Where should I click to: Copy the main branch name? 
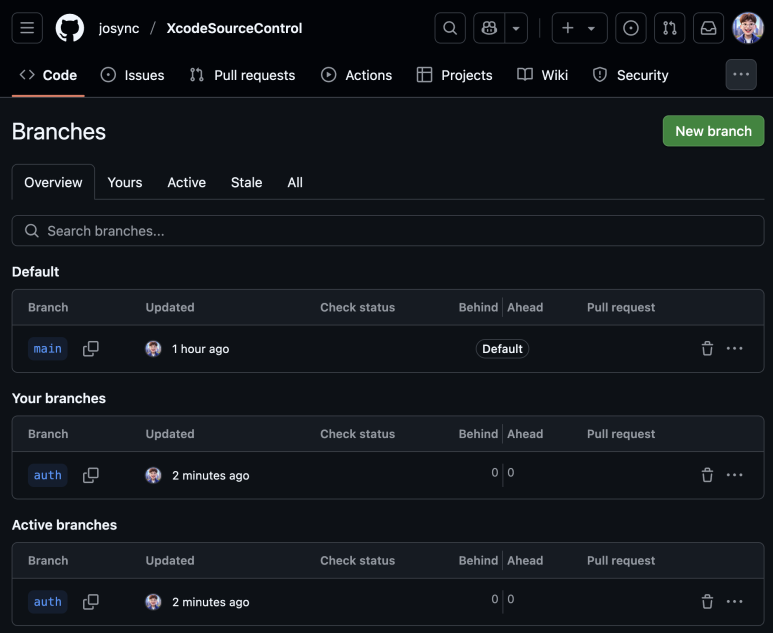click(91, 349)
